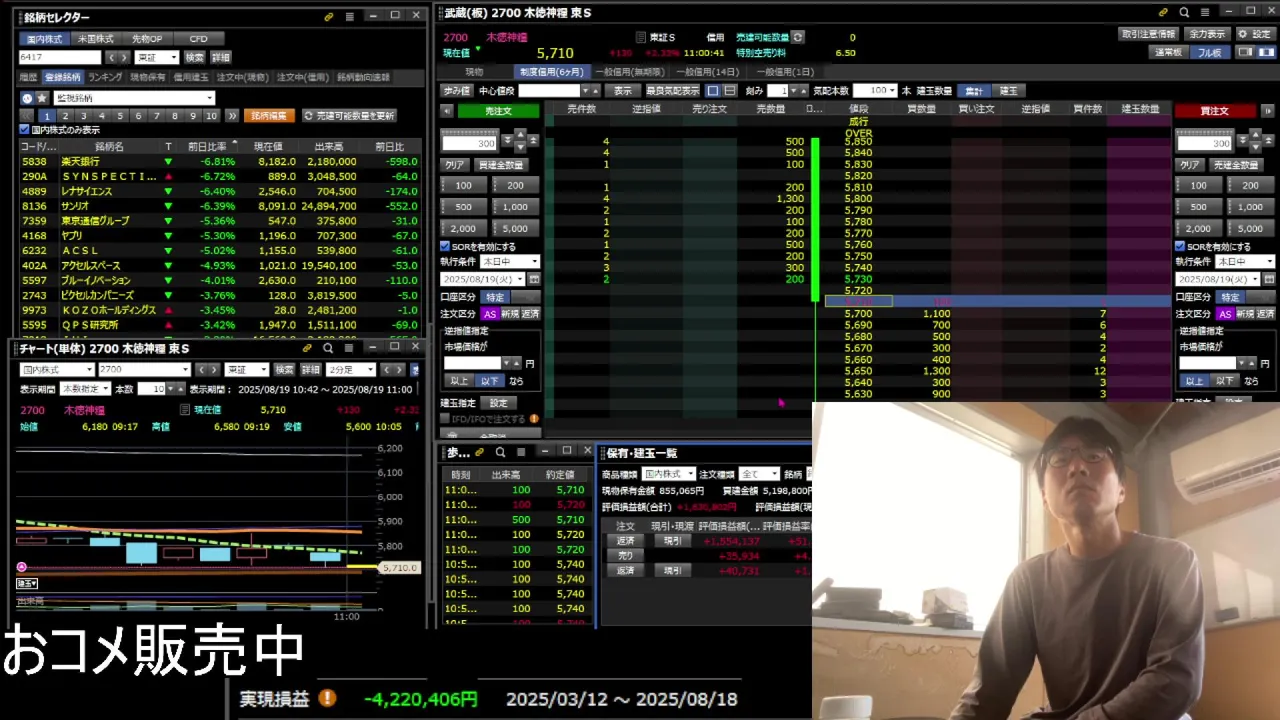
Task: Click link icon in 武蔵 order window title
Action: click(1163, 13)
